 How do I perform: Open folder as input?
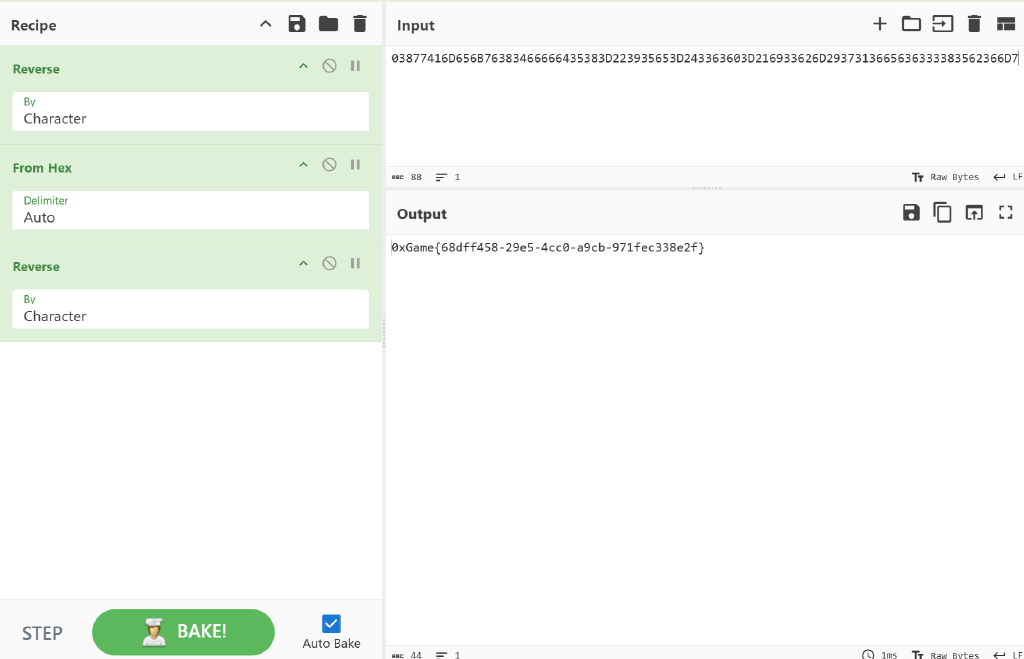click(911, 24)
